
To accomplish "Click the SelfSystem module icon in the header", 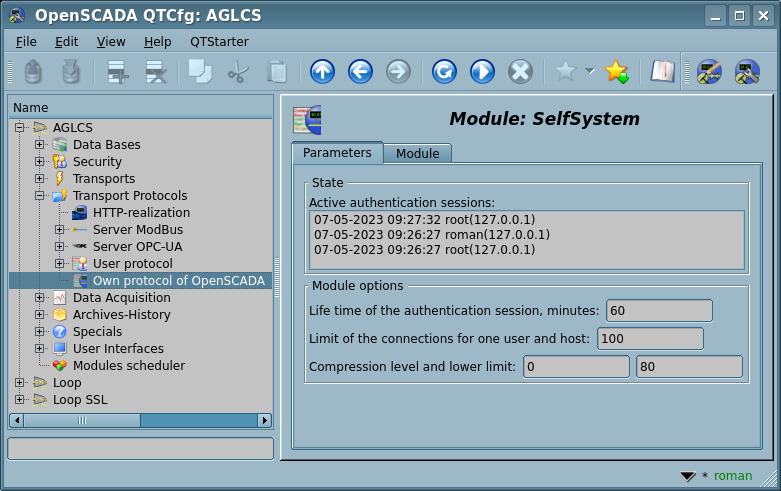I will click(x=306, y=119).
